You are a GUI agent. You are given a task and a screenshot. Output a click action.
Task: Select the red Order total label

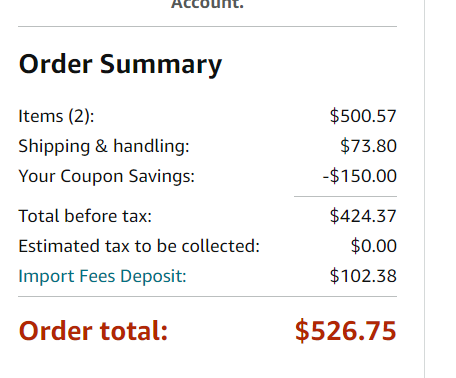point(93,331)
